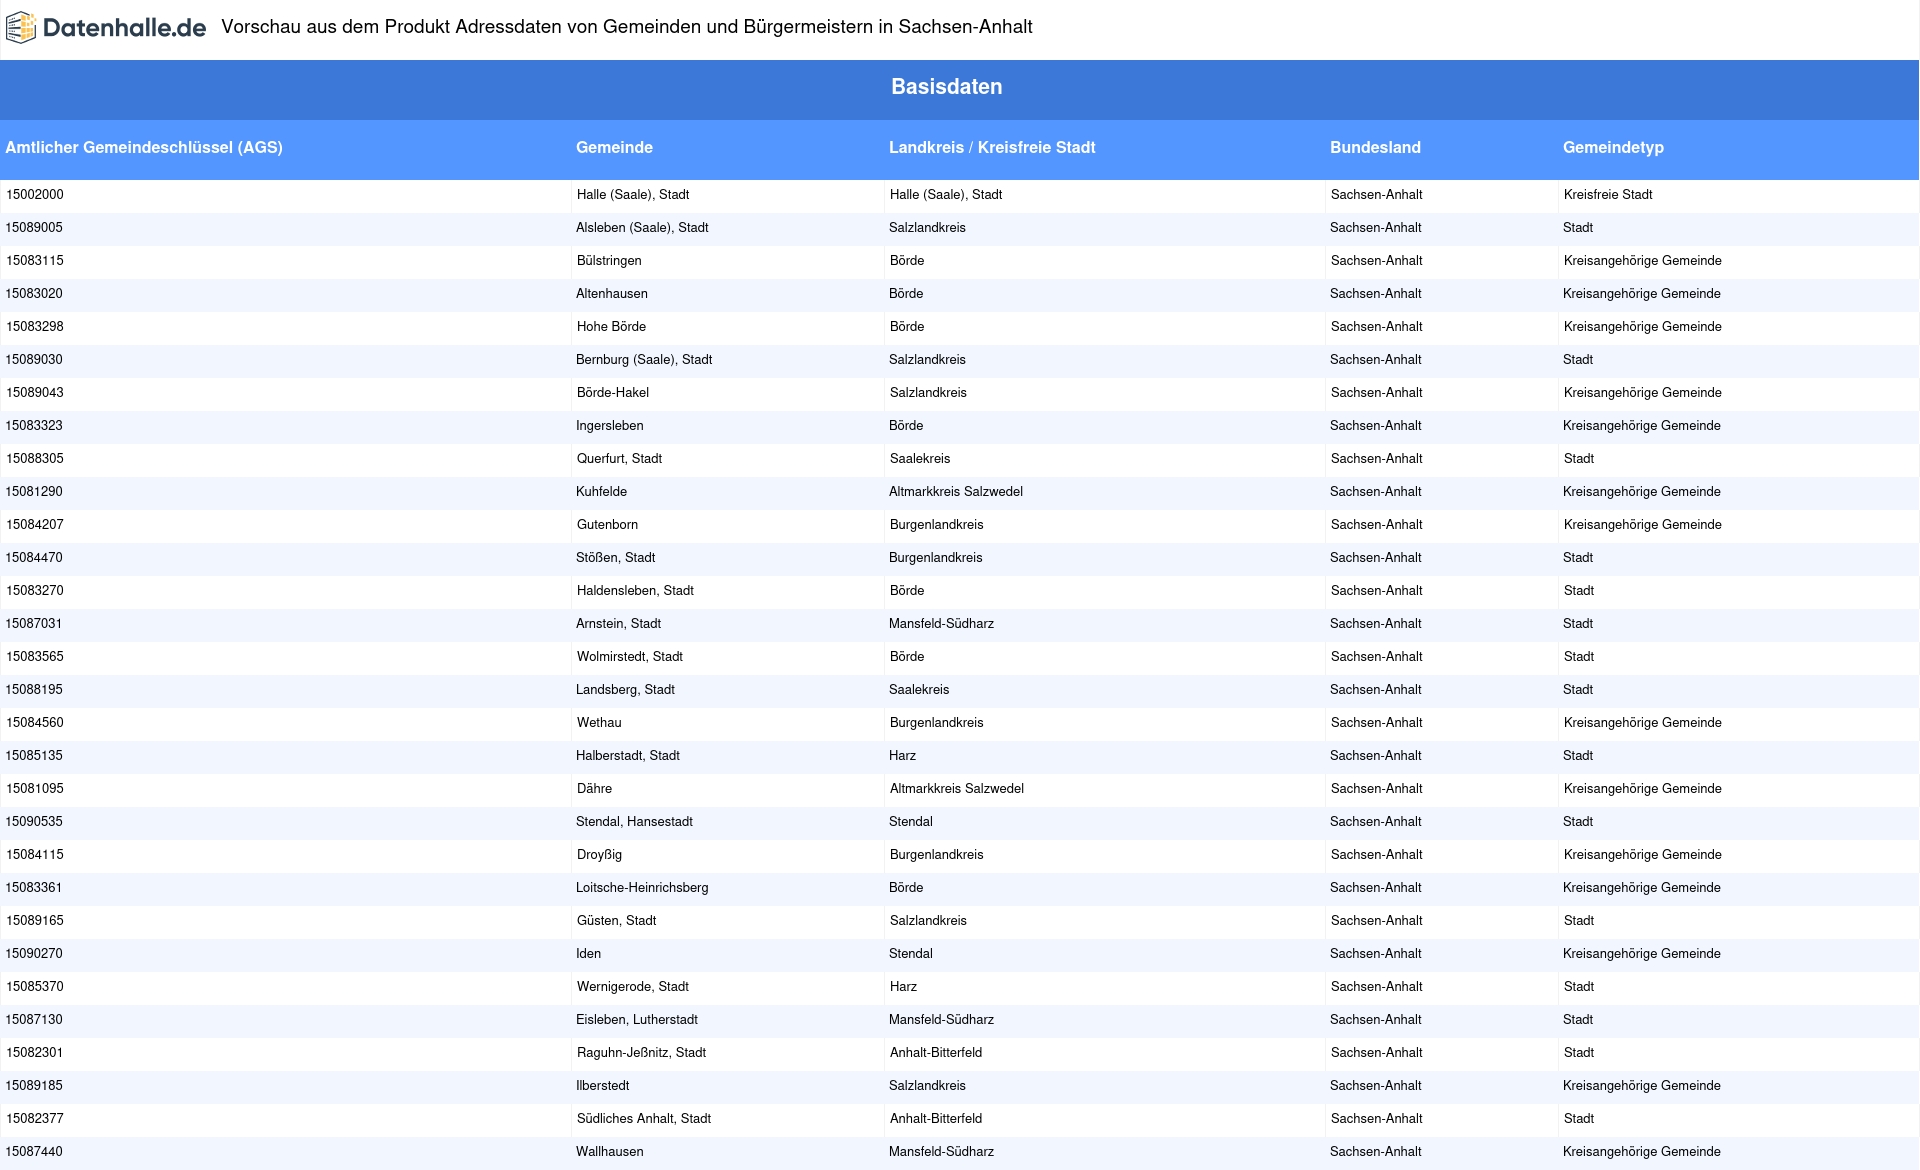Click the Hohe Börde cell

tap(611, 327)
